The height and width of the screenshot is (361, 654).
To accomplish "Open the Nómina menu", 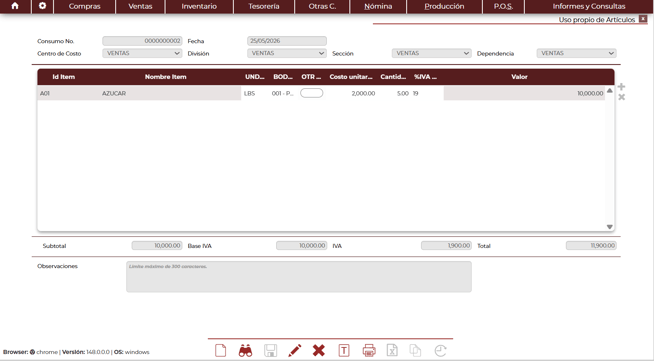I will (x=378, y=6).
